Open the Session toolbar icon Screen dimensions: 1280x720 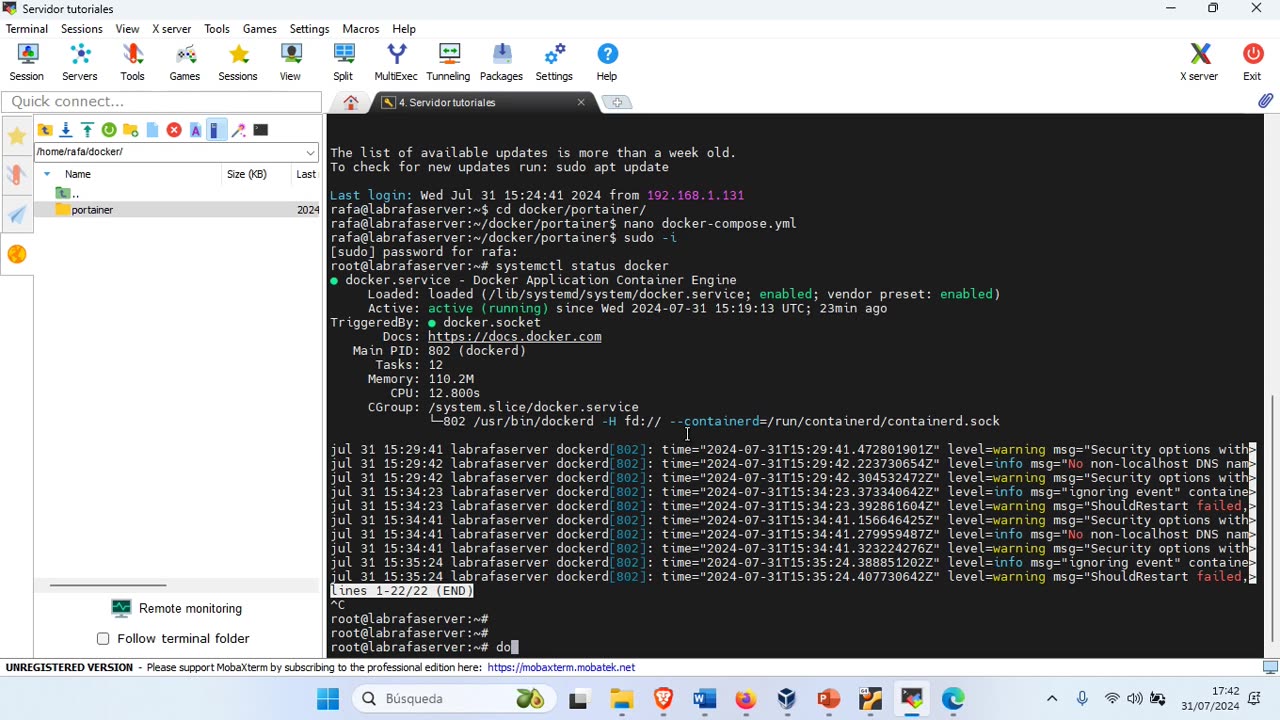pos(26,62)
